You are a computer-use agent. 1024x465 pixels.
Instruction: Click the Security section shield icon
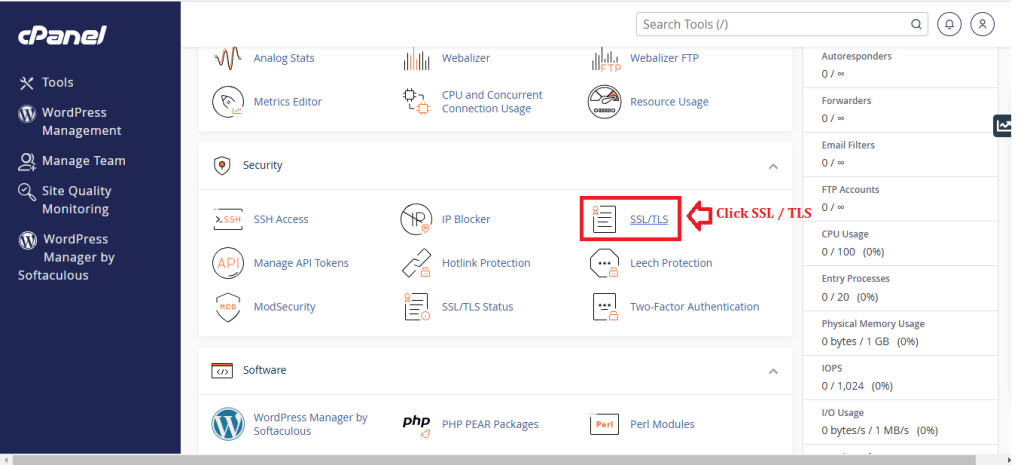pos(222,166)
